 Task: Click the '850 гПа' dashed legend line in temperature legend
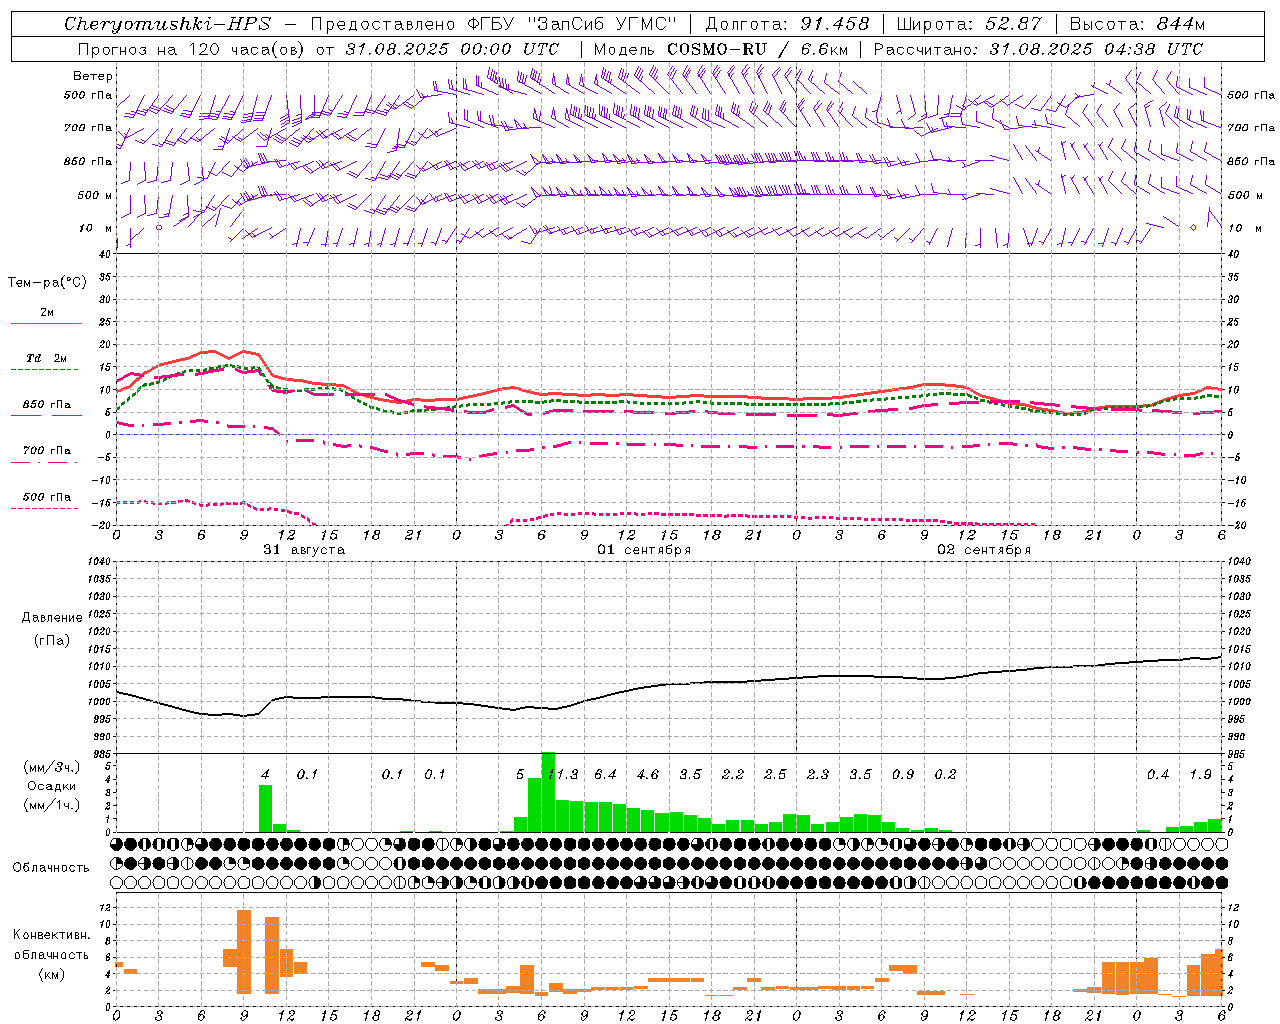pyautogui.click(x=47, y=415)
